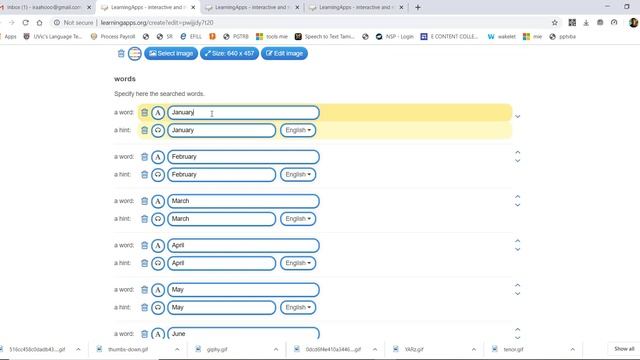Delete the selected image with the trash icon
The height and width of the screenshot is (360, 640).
(121, 53)
